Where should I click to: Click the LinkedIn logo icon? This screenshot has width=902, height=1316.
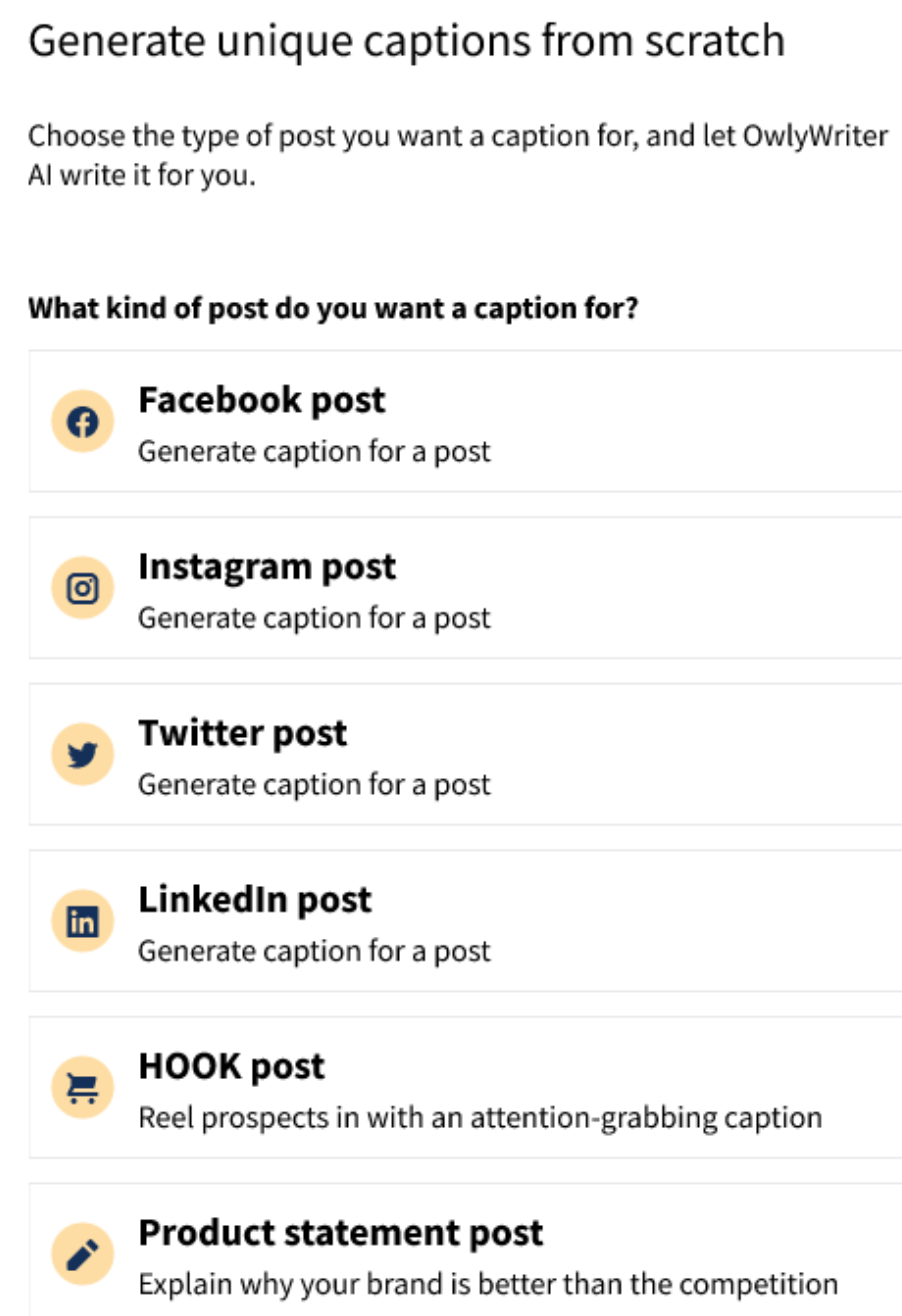82,921
